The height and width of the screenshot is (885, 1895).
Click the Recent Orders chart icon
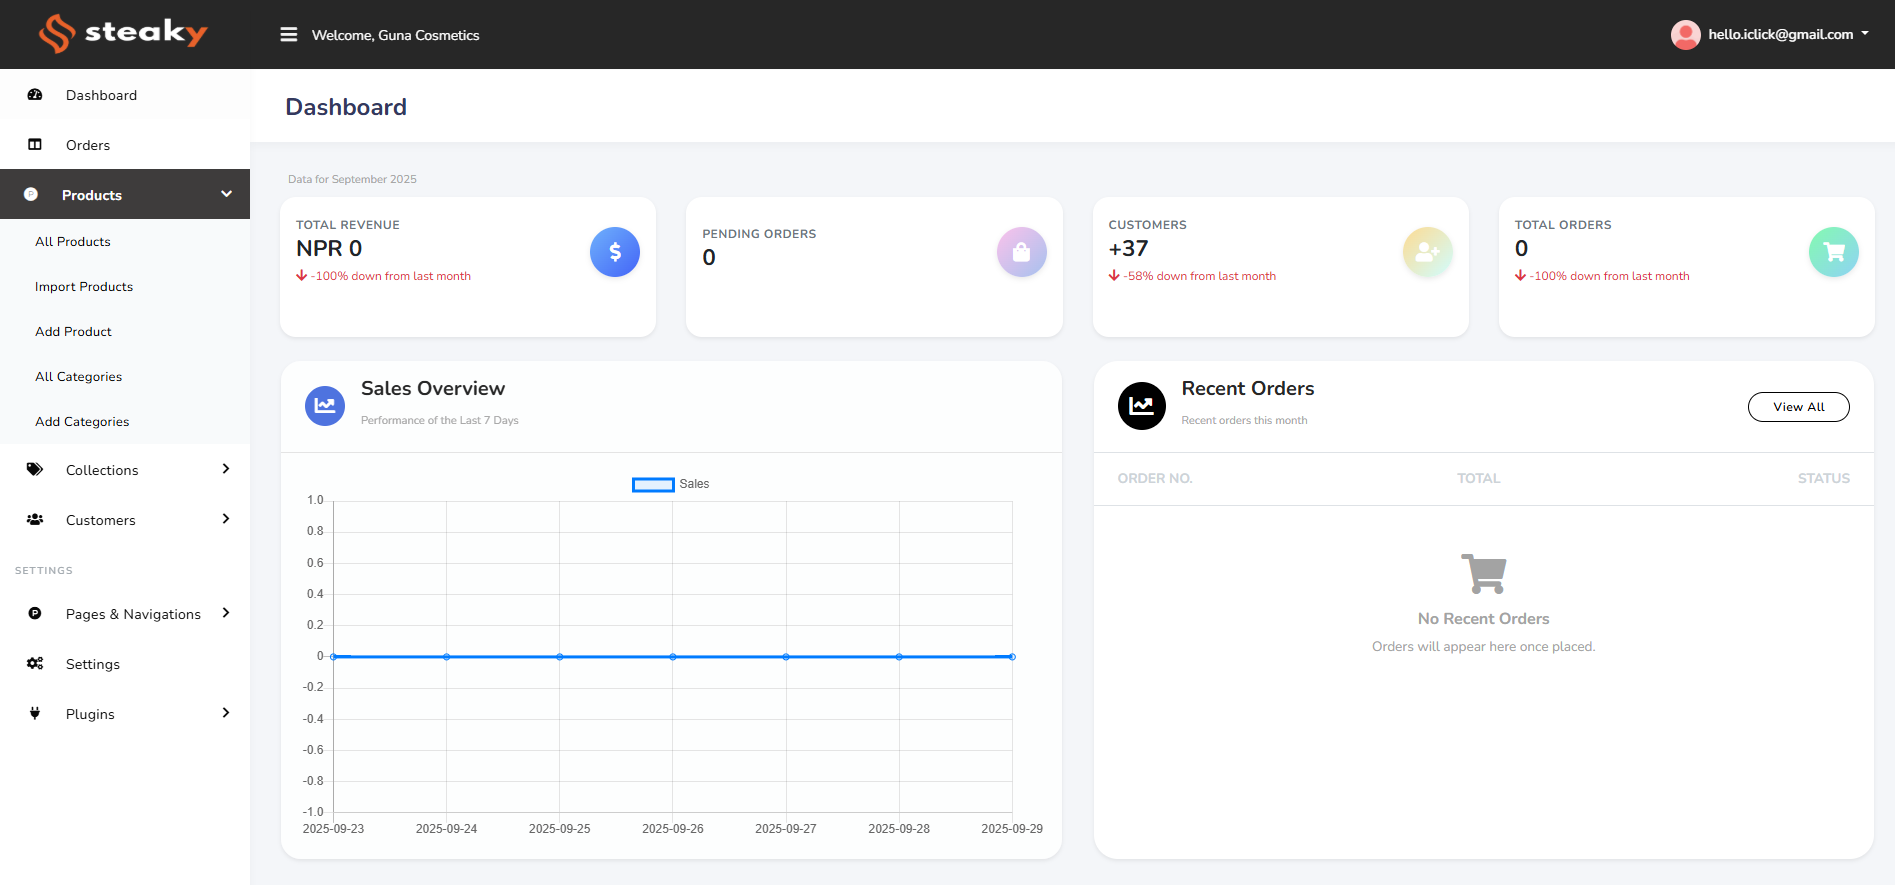point(1142,406)
